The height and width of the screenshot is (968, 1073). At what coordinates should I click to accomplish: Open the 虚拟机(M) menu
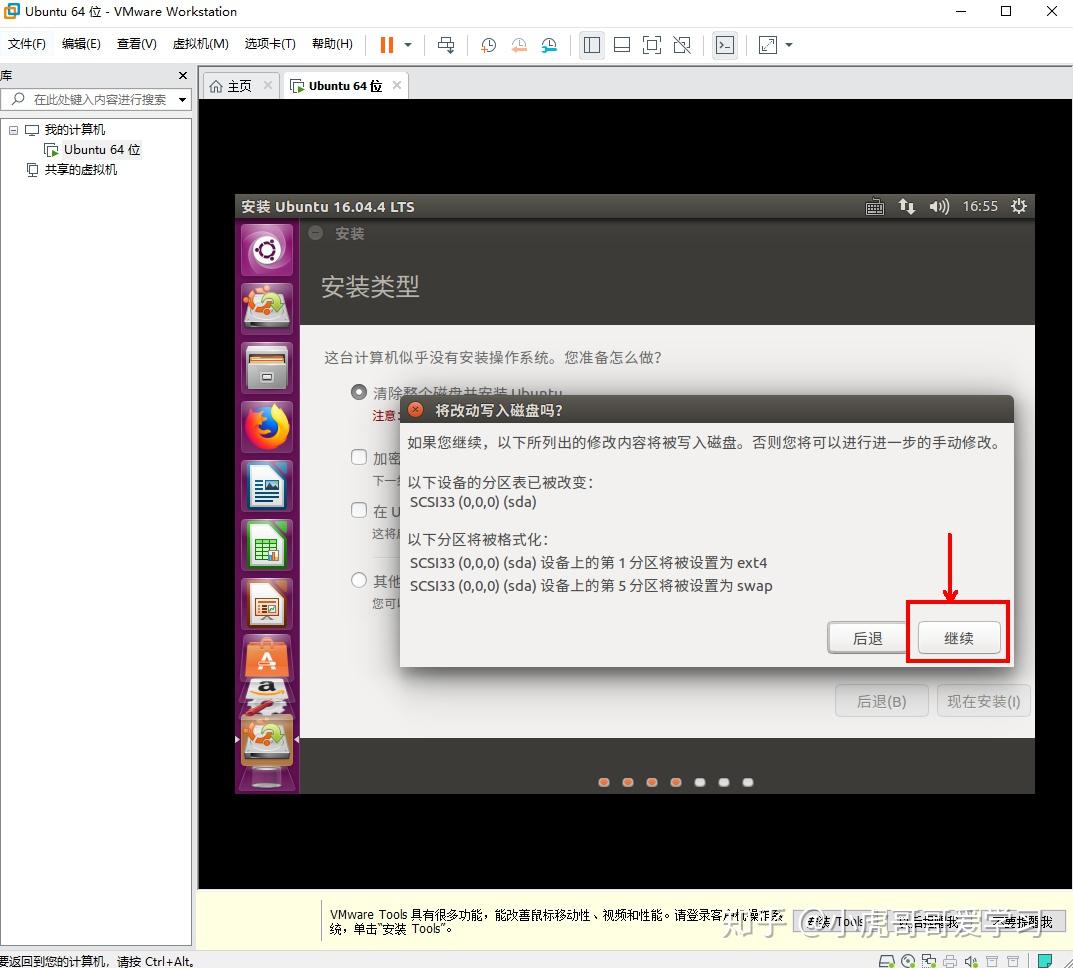(x=201, y=44)
